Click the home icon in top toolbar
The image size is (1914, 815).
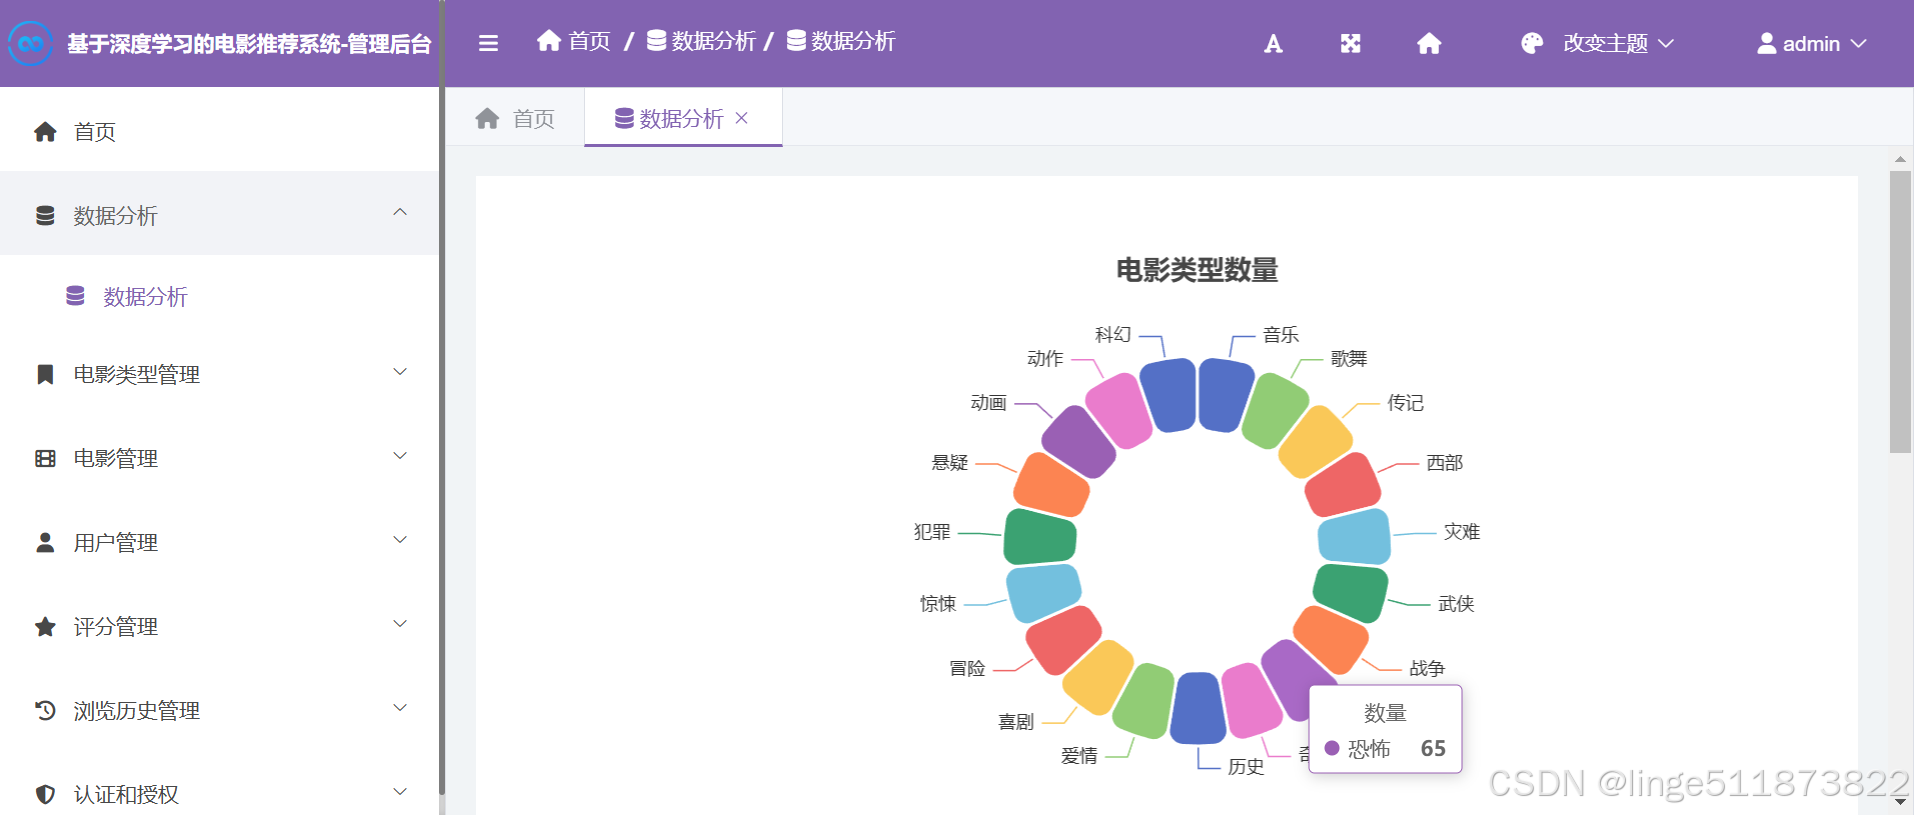coord(1429,43)
